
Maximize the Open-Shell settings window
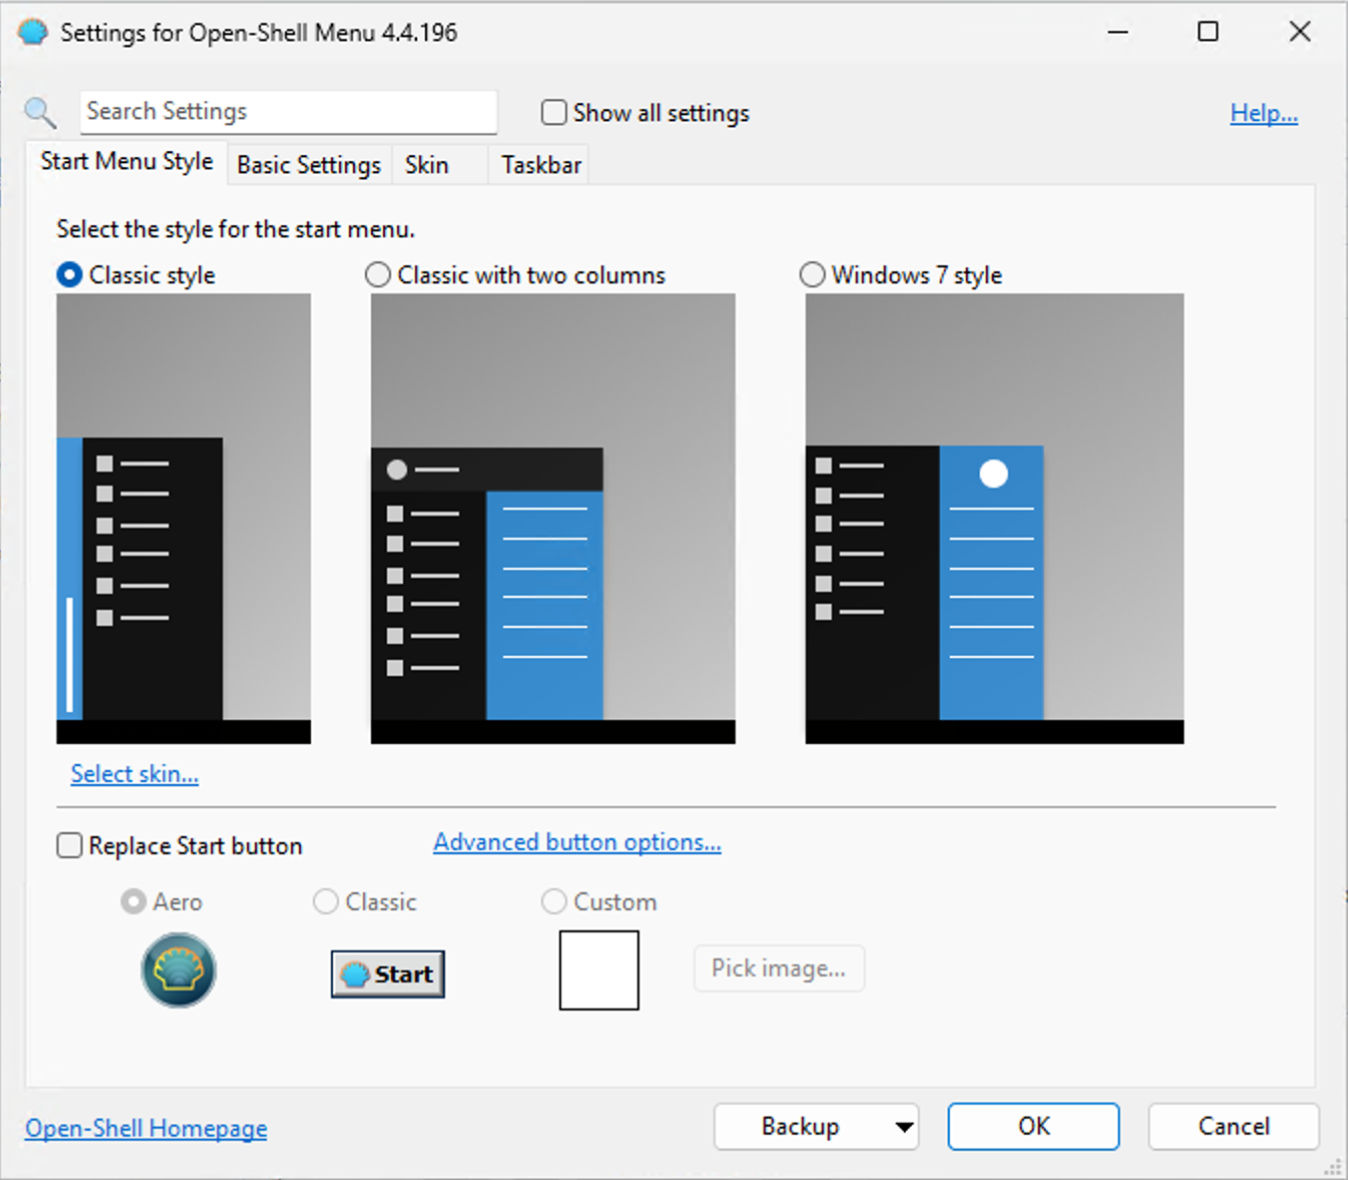click(x=1208, y=32)
